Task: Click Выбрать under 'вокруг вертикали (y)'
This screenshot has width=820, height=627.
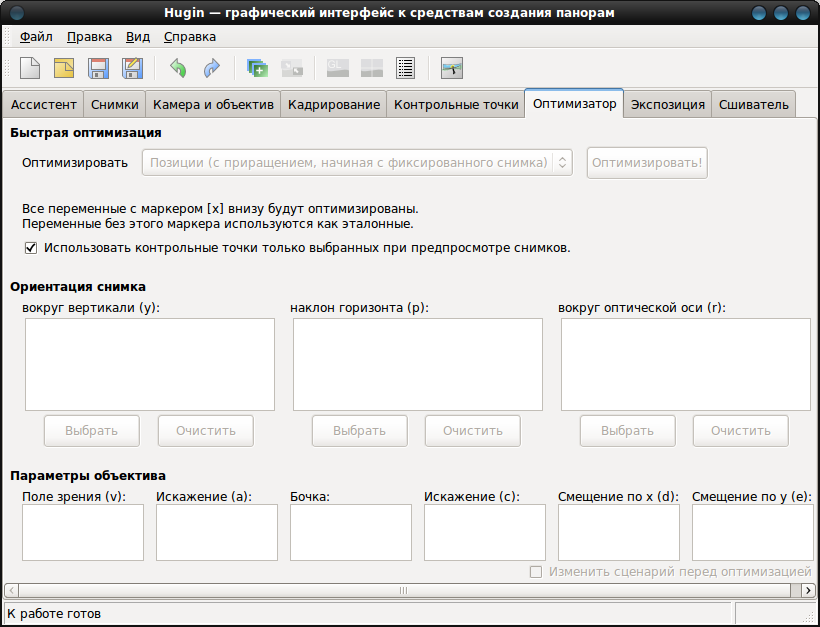Action: coord(92,431)
